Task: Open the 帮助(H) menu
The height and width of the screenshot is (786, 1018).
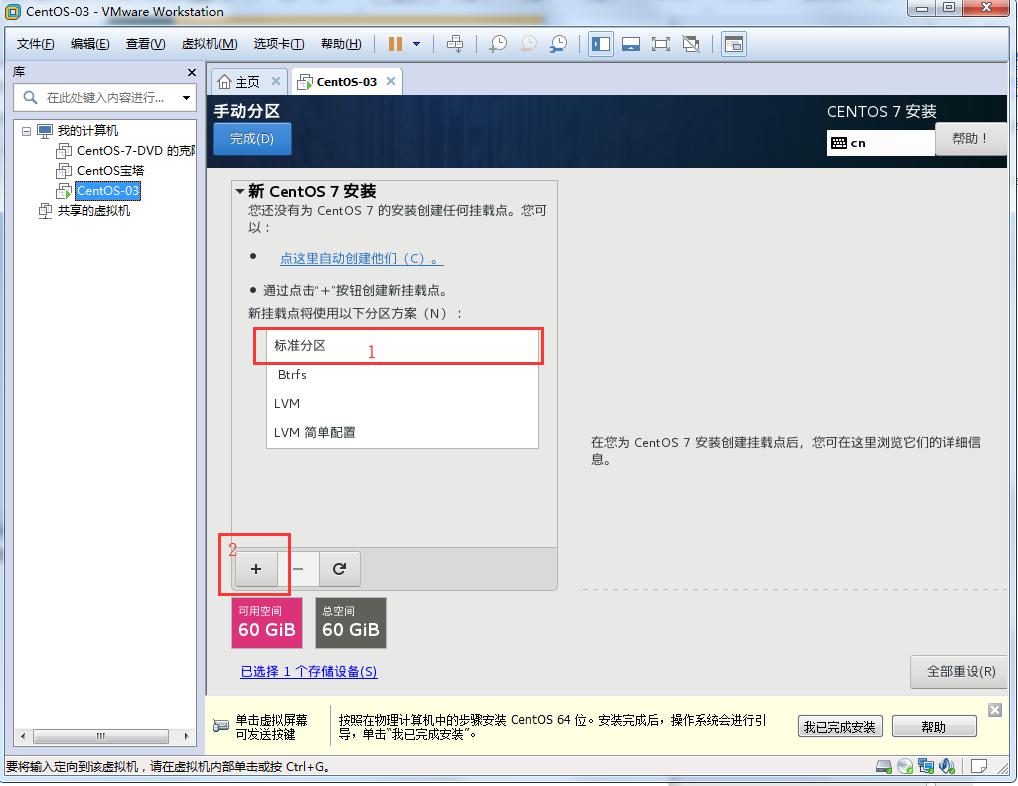Action: pos(341,44)
